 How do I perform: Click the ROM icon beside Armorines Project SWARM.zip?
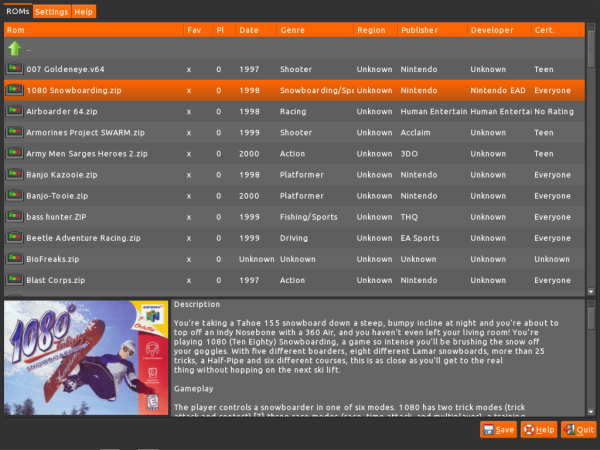point(15,132)
